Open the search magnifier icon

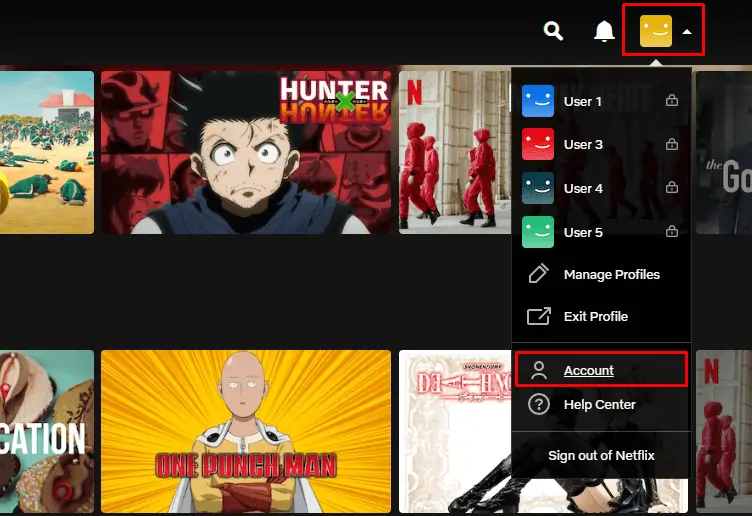coord(553,31)
